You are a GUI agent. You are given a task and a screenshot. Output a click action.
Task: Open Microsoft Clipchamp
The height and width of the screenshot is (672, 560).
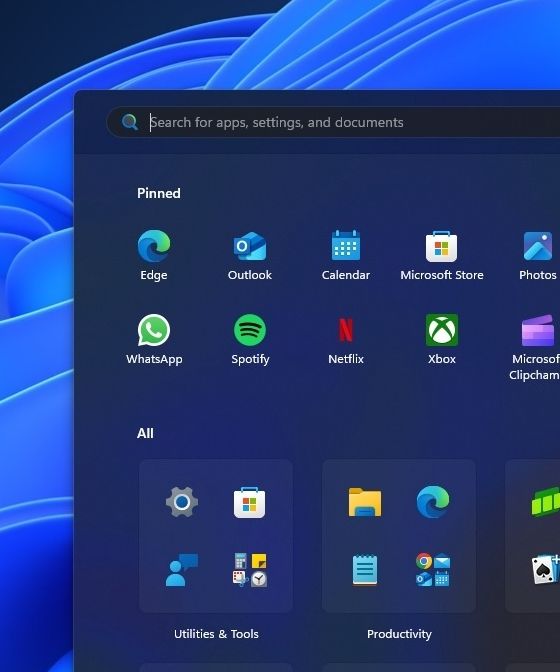tap(536, 347)
